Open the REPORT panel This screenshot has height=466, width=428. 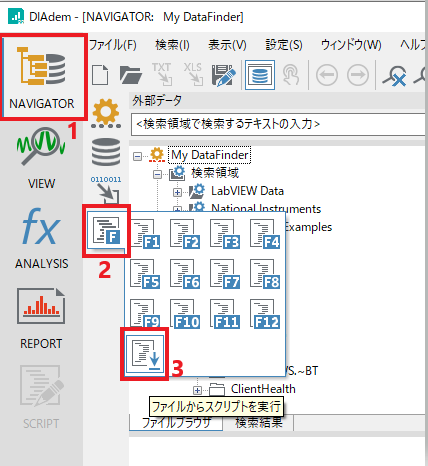[41, 318]
